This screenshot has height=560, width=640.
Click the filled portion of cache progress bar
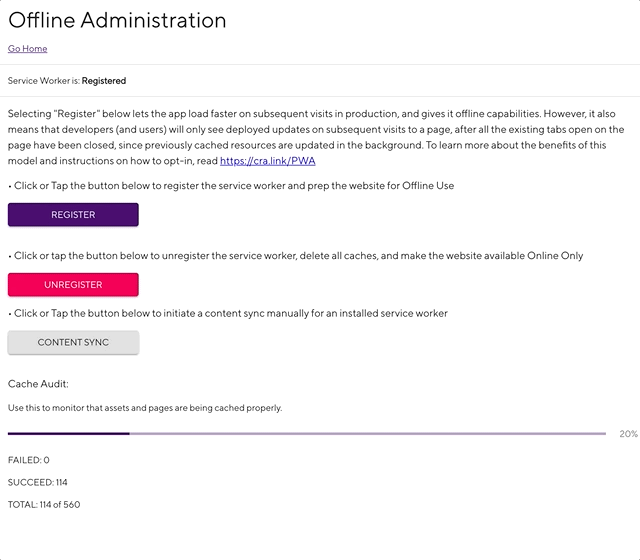click(68, 433)
